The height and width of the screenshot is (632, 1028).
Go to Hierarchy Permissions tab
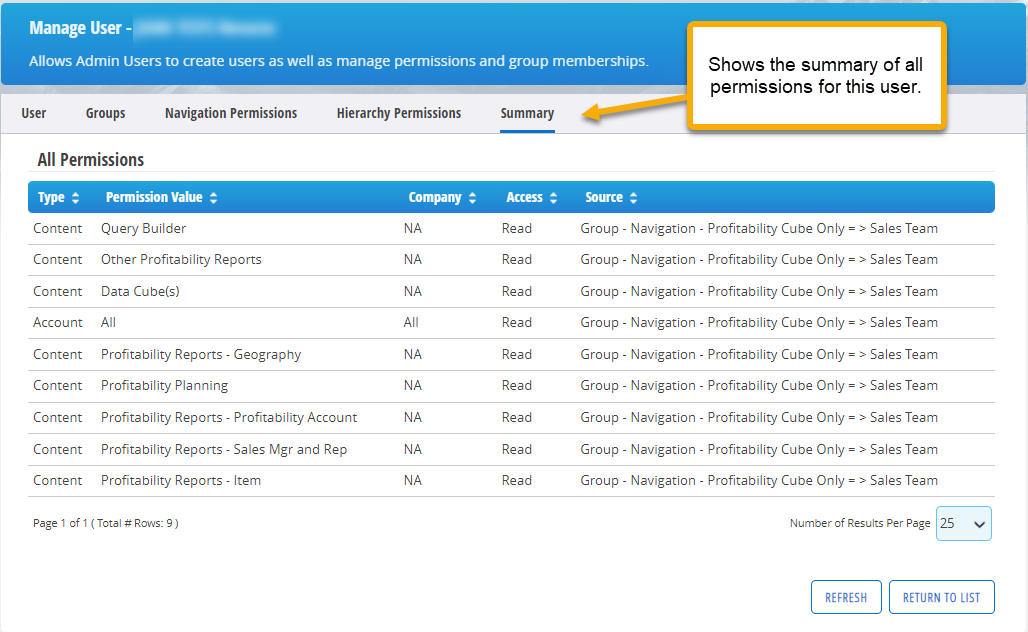(399, 113)
